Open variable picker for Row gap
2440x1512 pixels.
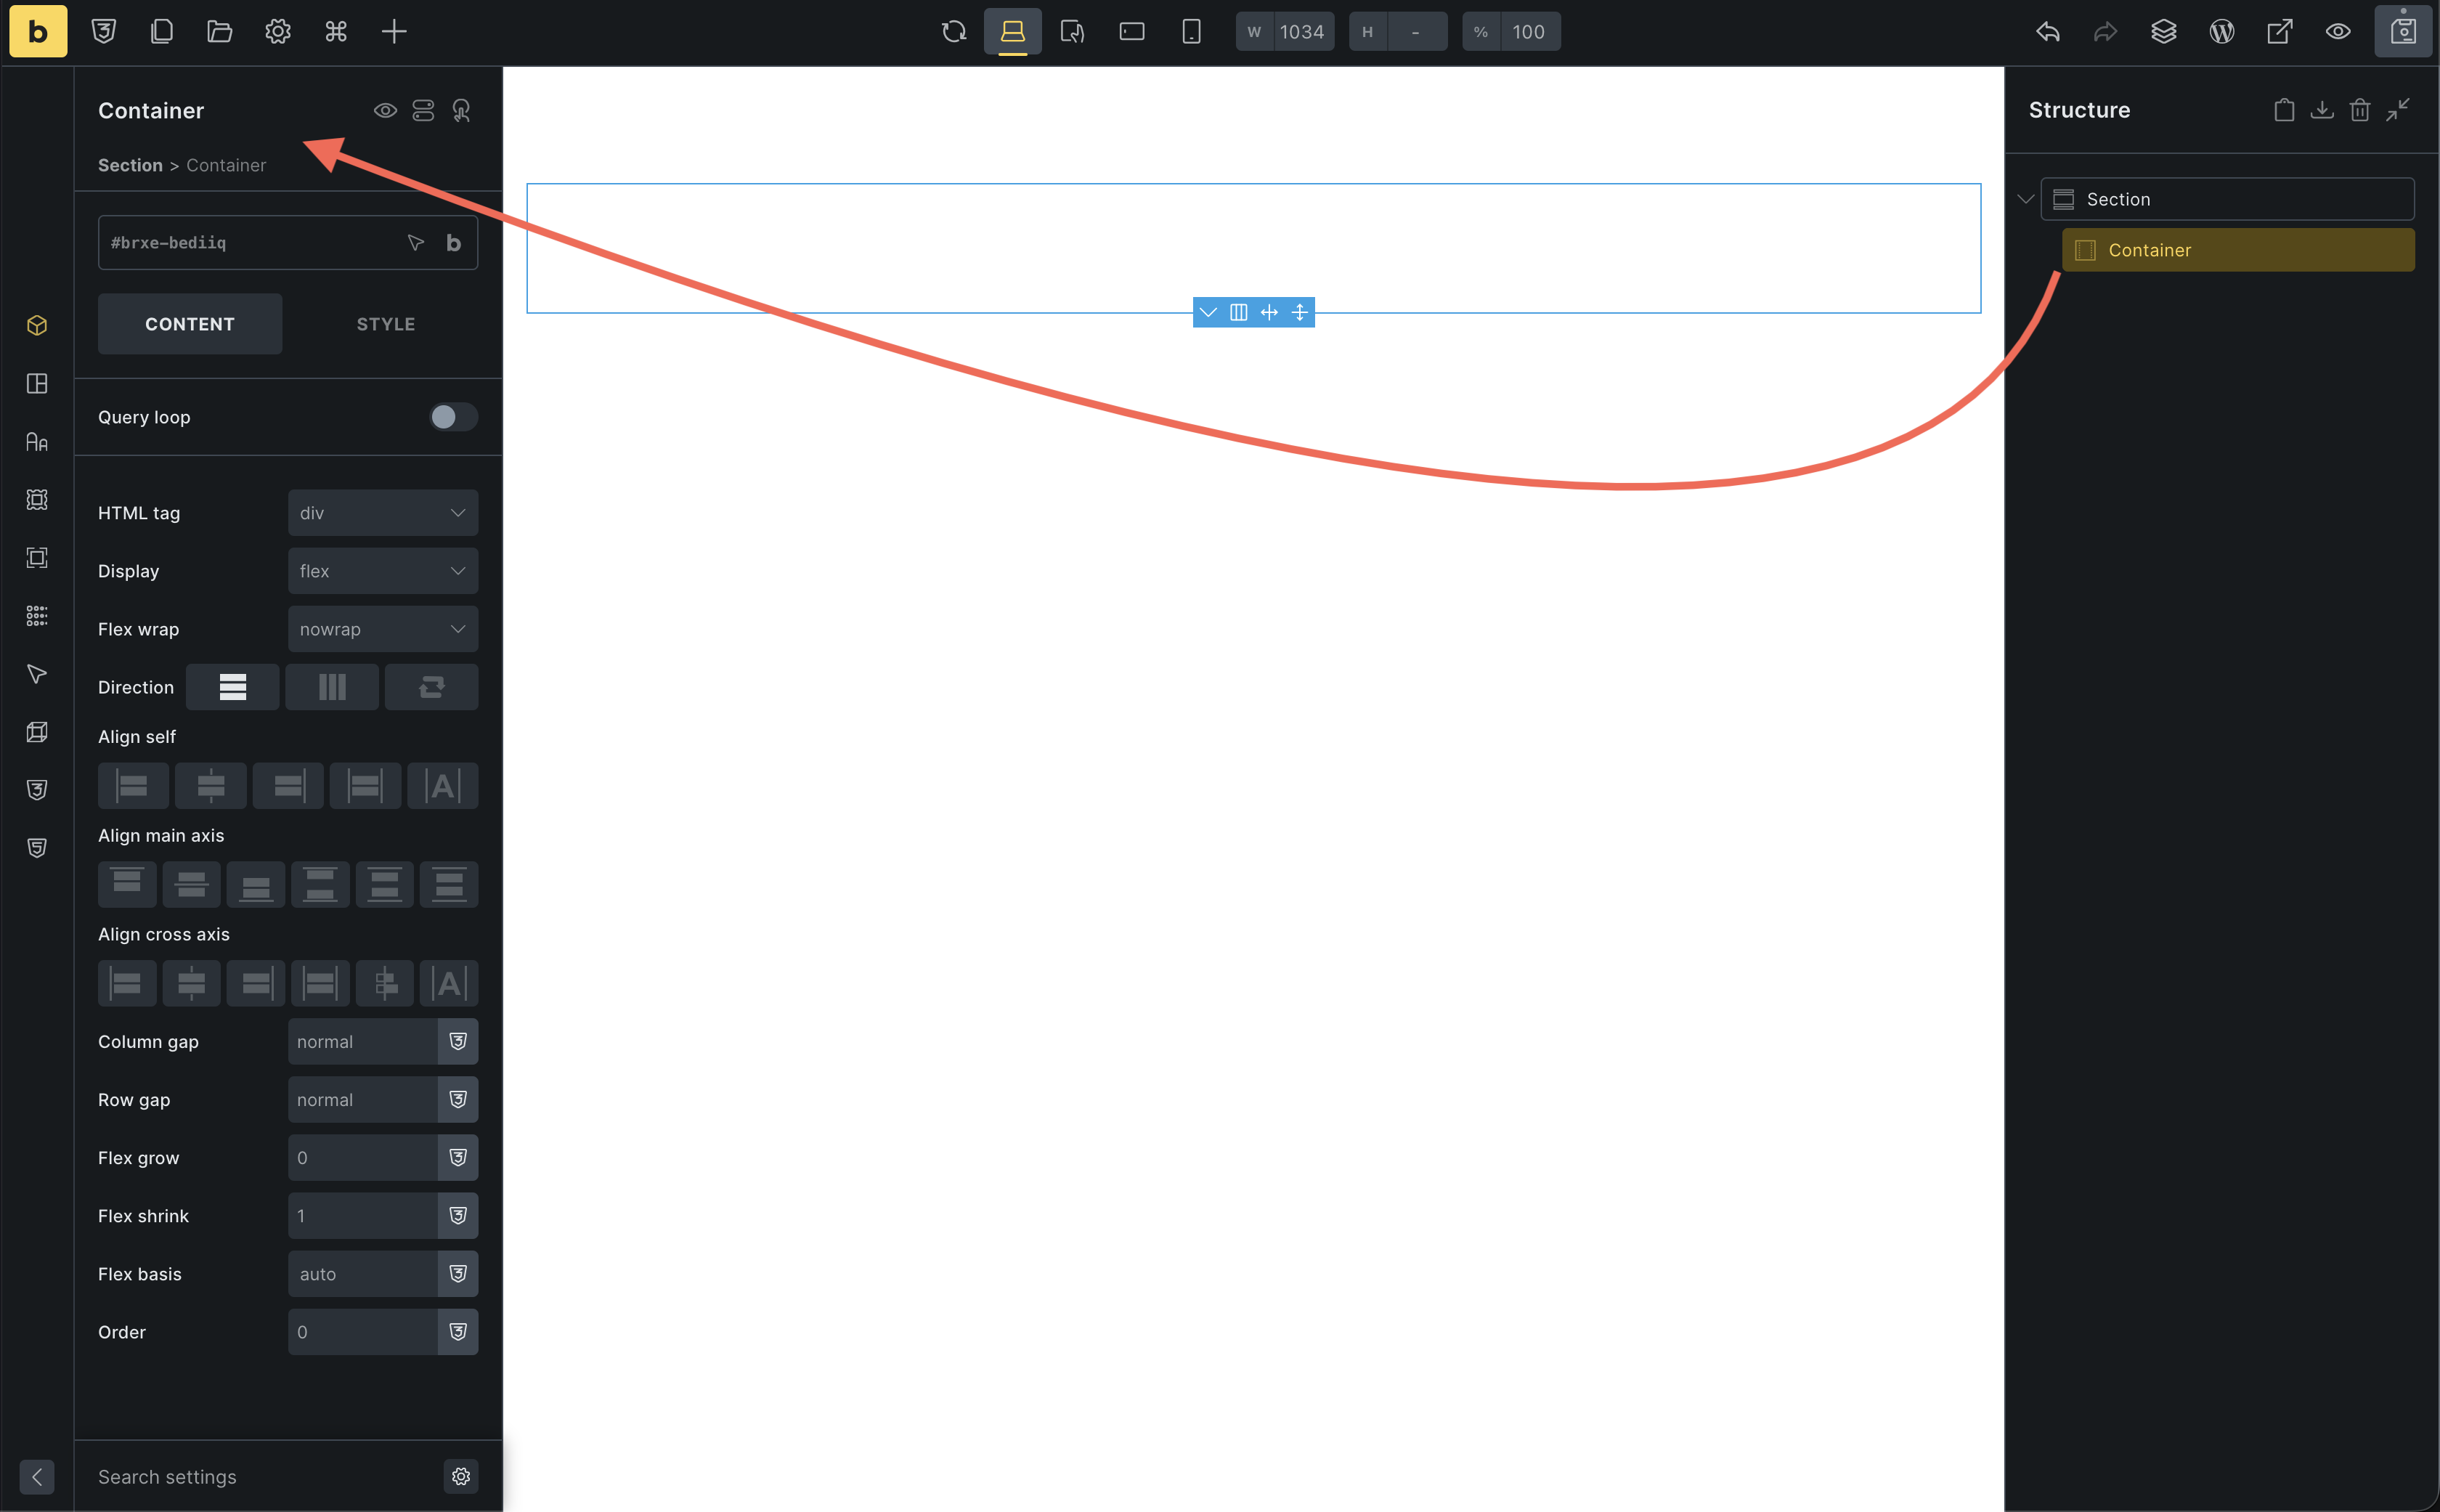tap(458, 1099)
